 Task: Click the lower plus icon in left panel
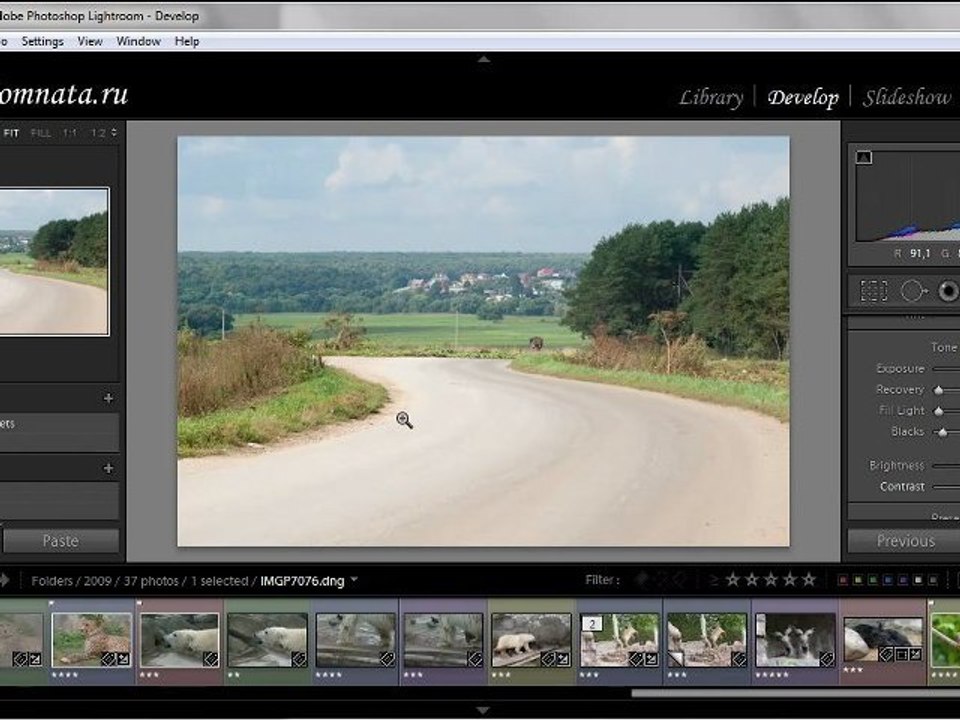click(x=108, y=468)
